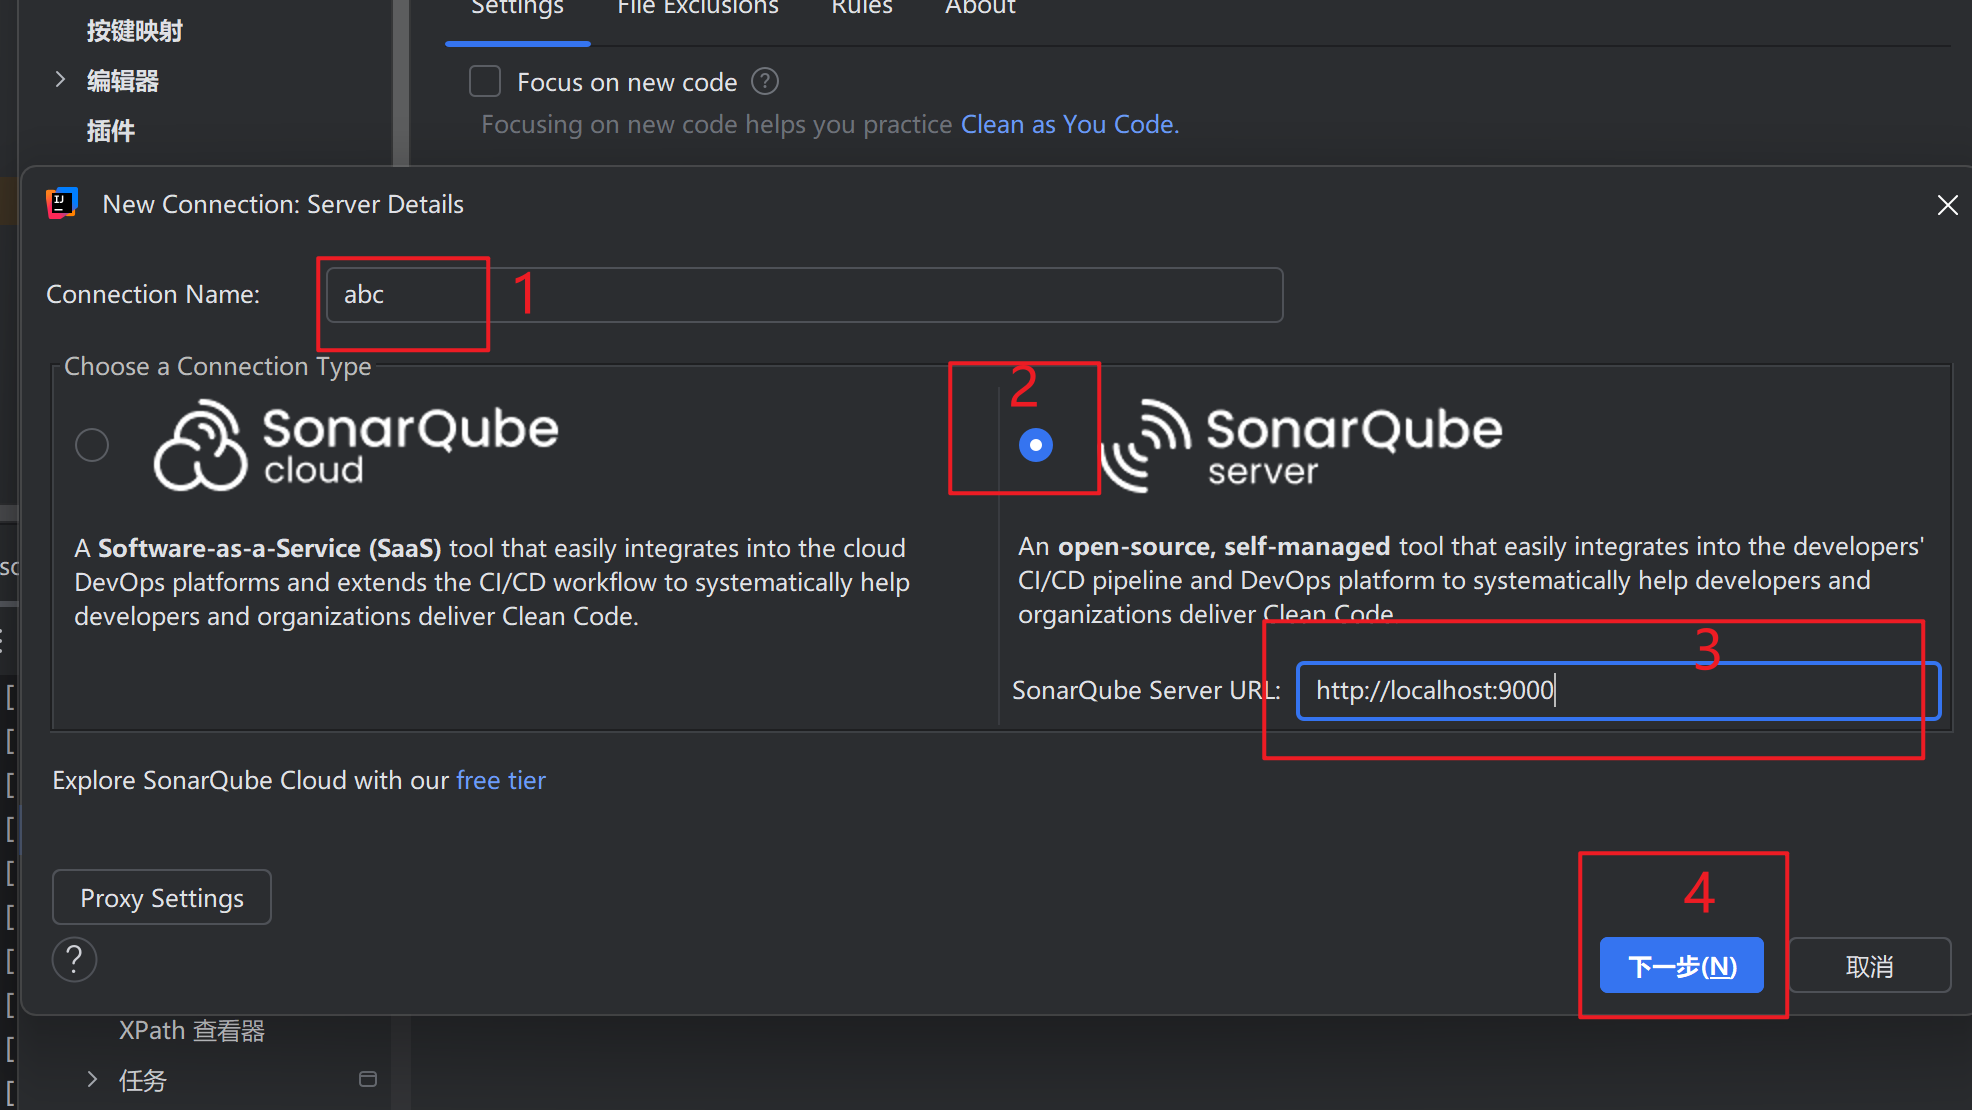Open help via the question mark icon bottom-left
Screen dimensions: 1972x1110
[74, 959]
